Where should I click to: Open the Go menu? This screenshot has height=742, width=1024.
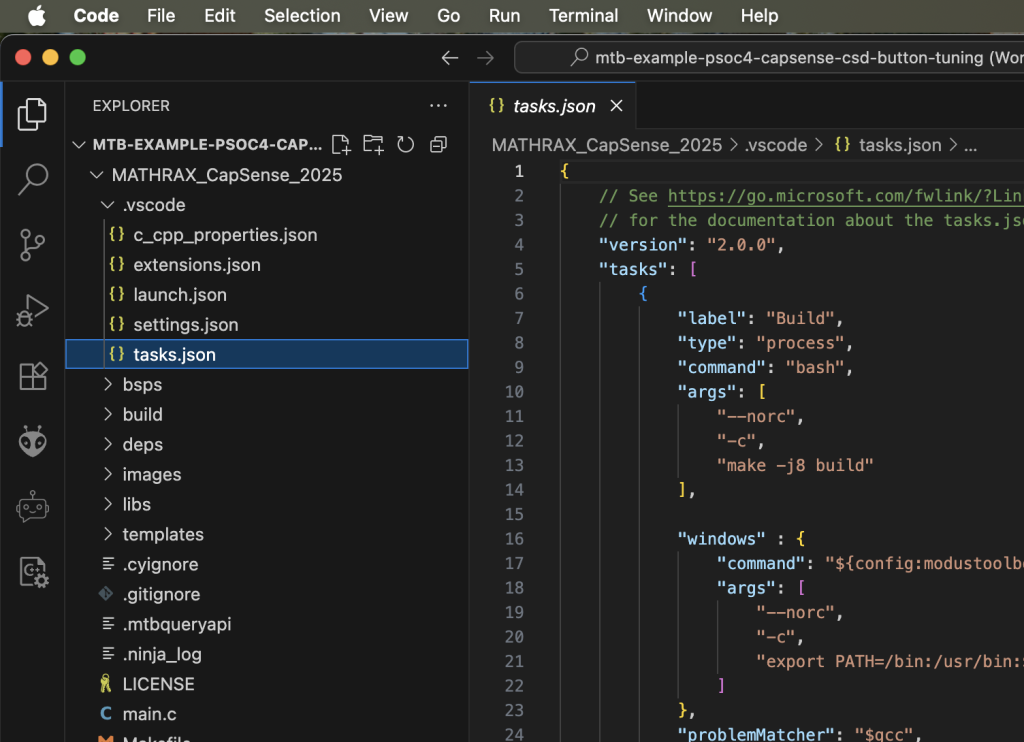tap(449, 16)
